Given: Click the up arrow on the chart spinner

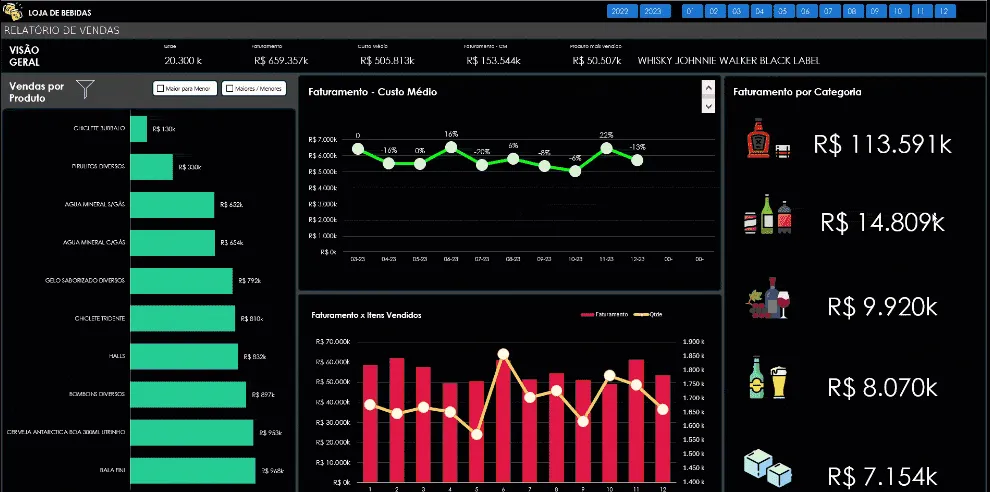Looking at the screenshot, I should [708, 88].
